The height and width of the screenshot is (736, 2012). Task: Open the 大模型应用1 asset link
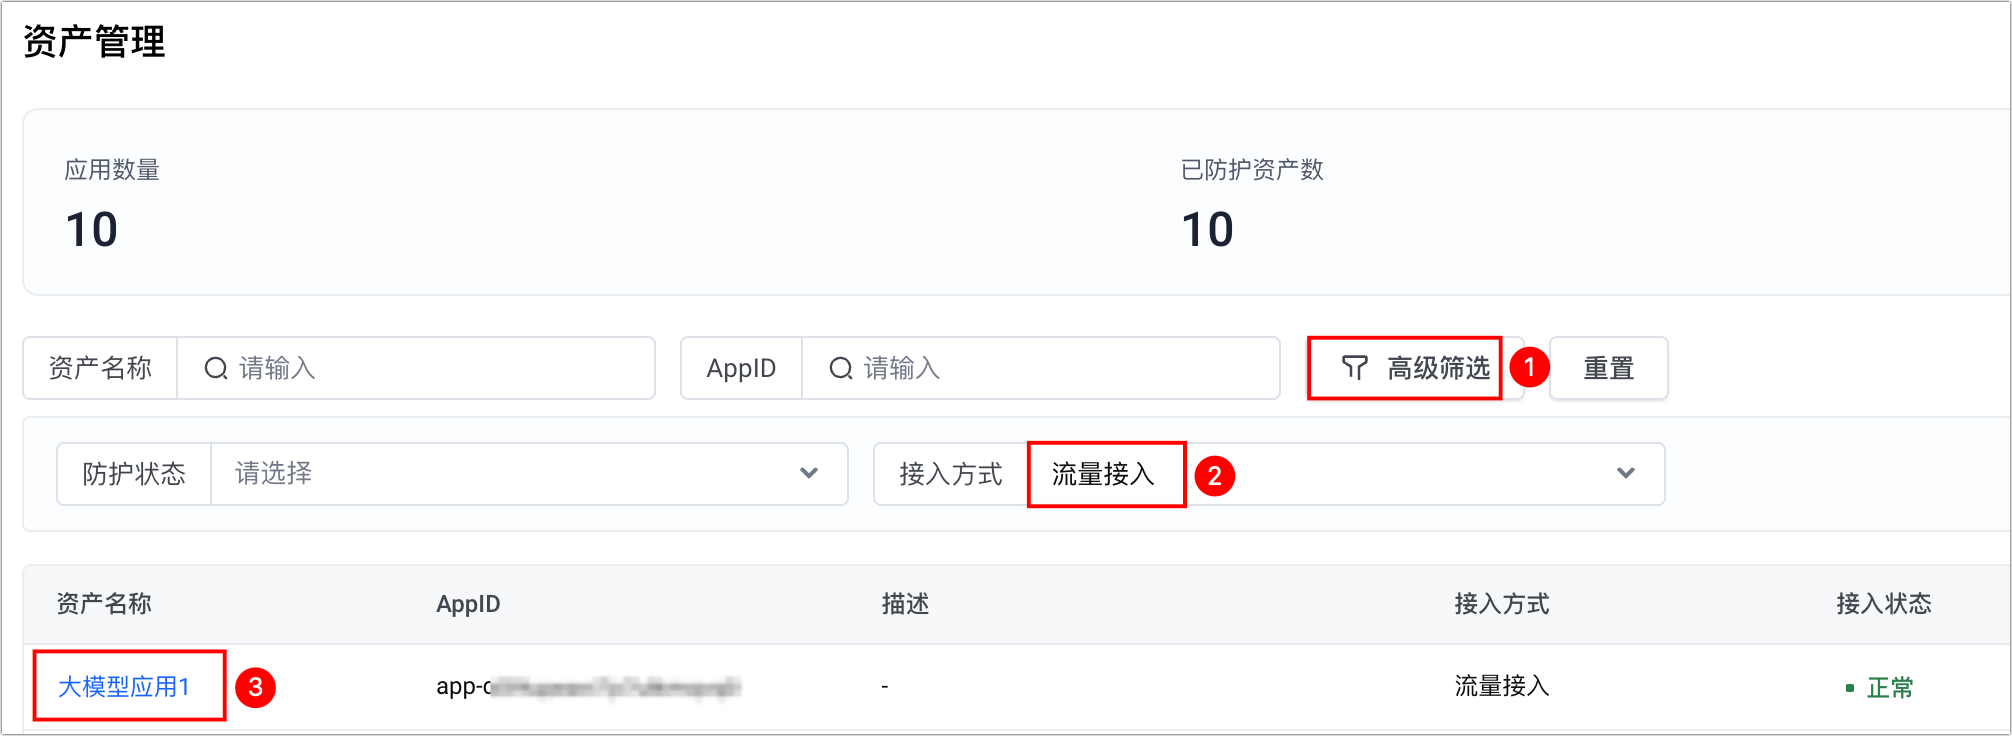(x=124, y=687)
